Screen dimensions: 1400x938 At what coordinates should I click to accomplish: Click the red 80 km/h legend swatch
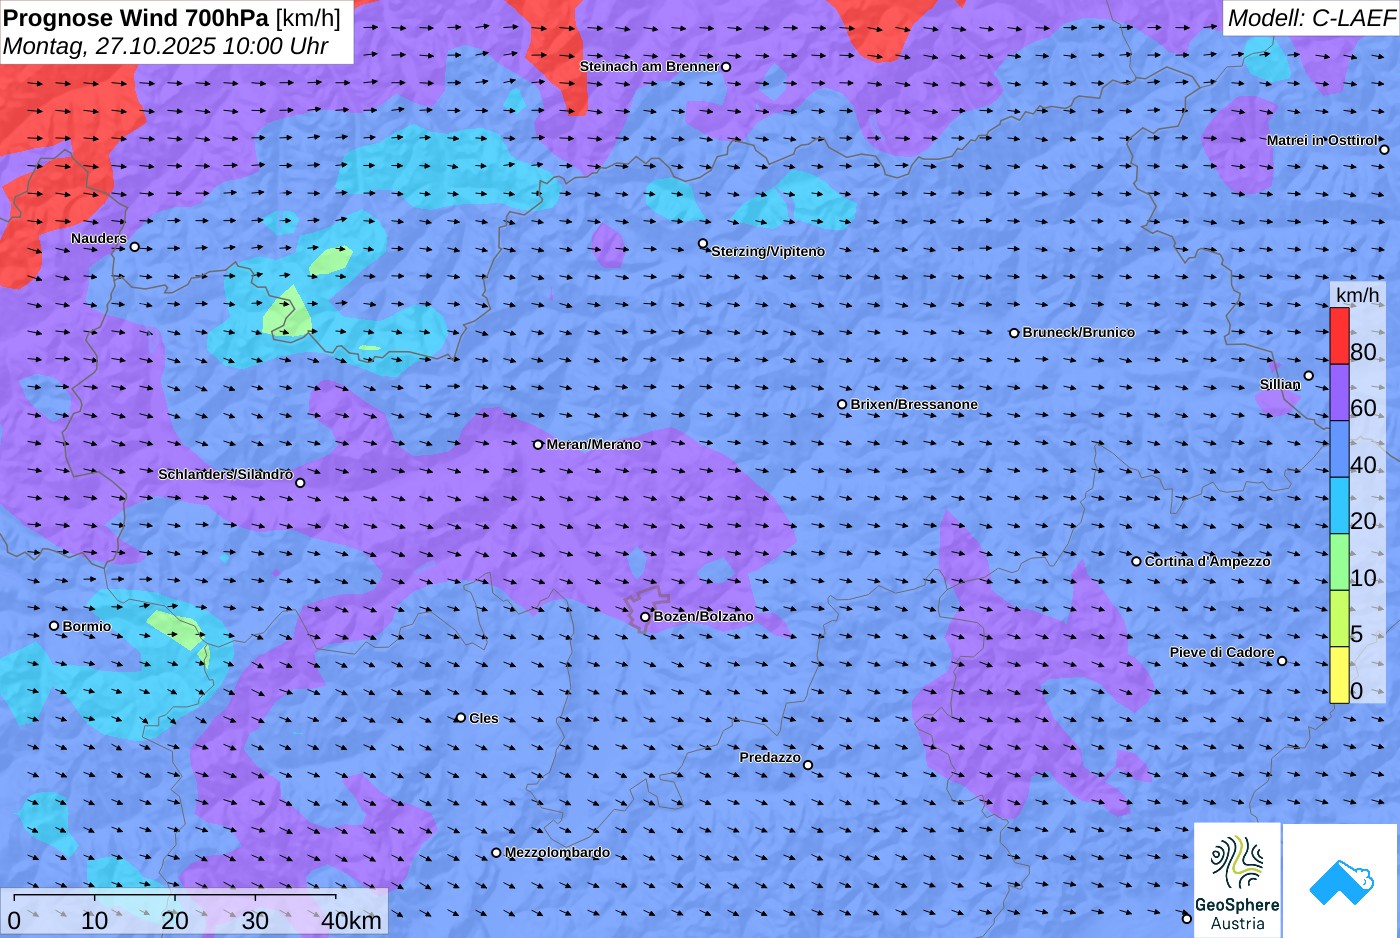(1339, 335)
